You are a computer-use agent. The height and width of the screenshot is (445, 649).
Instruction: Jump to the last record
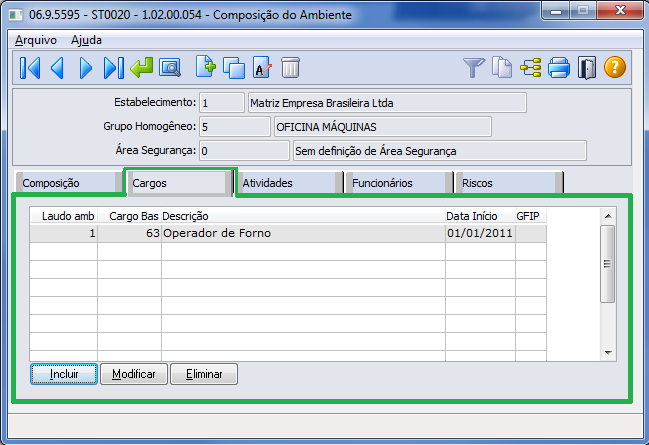pyautogui.click(x=113, y=68)
